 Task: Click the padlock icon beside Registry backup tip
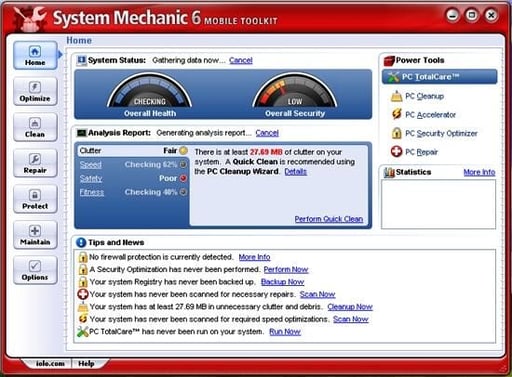pos(83,282)
